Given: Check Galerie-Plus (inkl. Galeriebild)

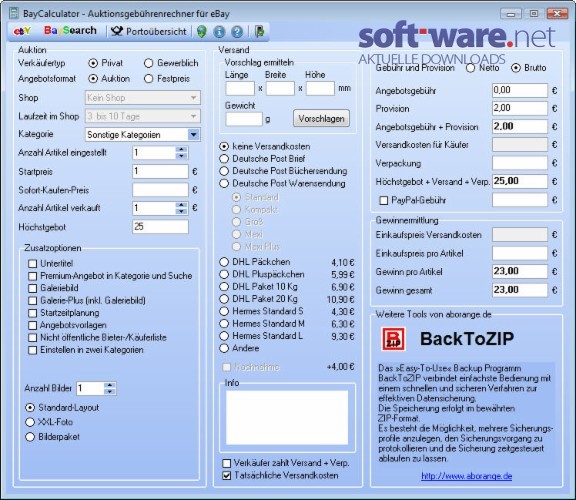Looking at the screenshot, I should (x=33, y=301).
